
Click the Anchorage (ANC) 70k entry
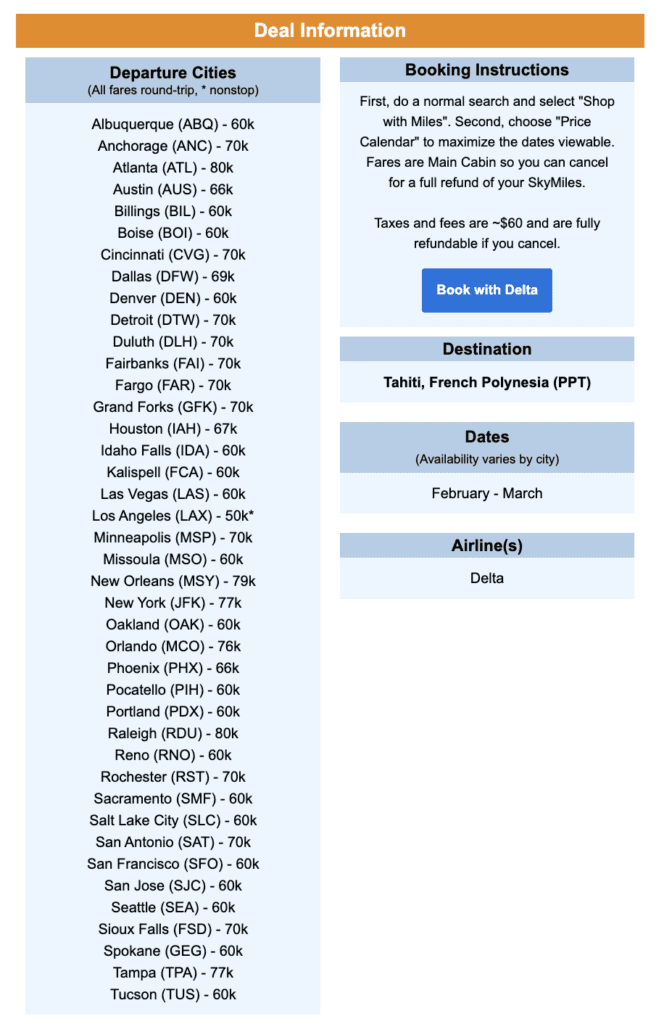(x=172, y=145)
